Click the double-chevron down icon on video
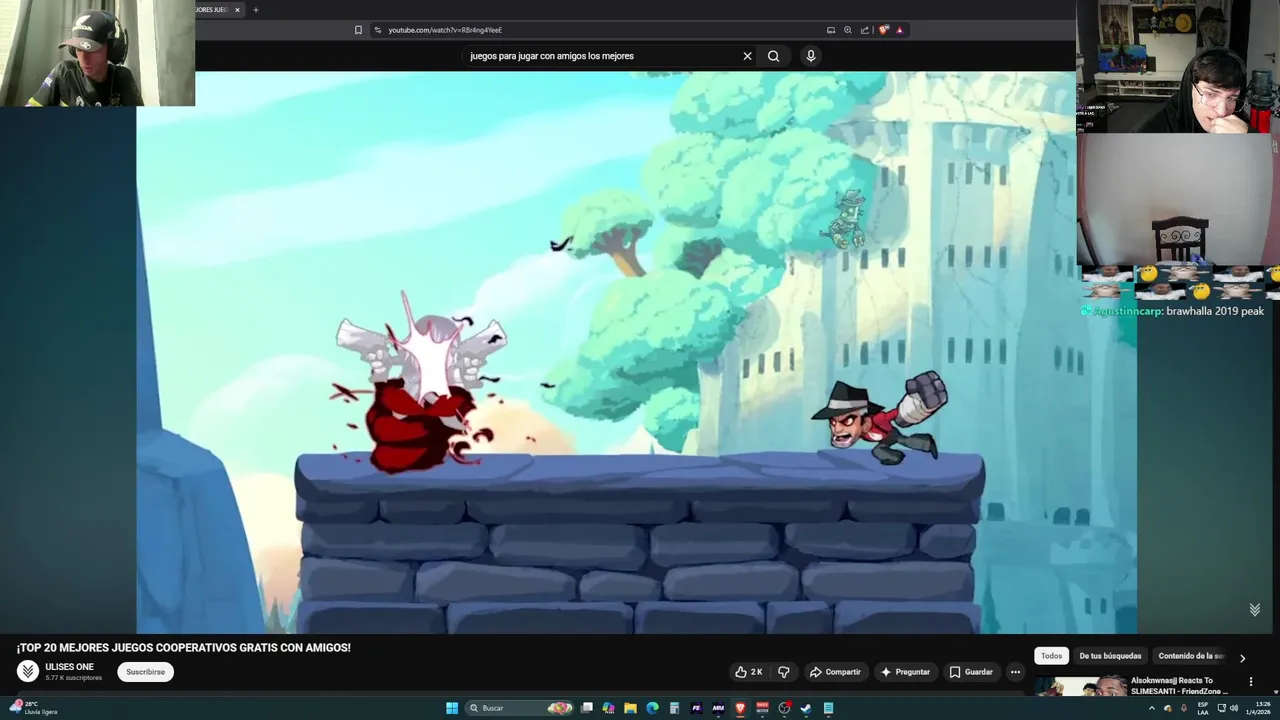The width and height of the screenshot is (1280, 720). tap(1254, 609)
